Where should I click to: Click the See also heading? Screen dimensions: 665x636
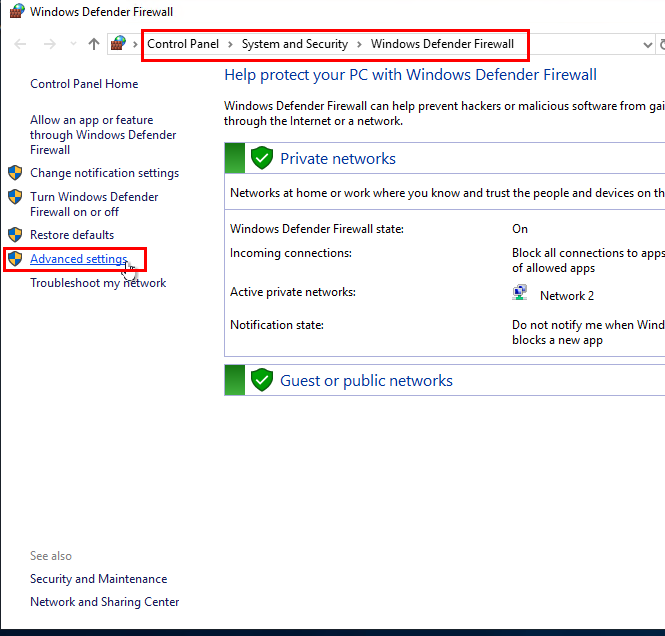51,556
